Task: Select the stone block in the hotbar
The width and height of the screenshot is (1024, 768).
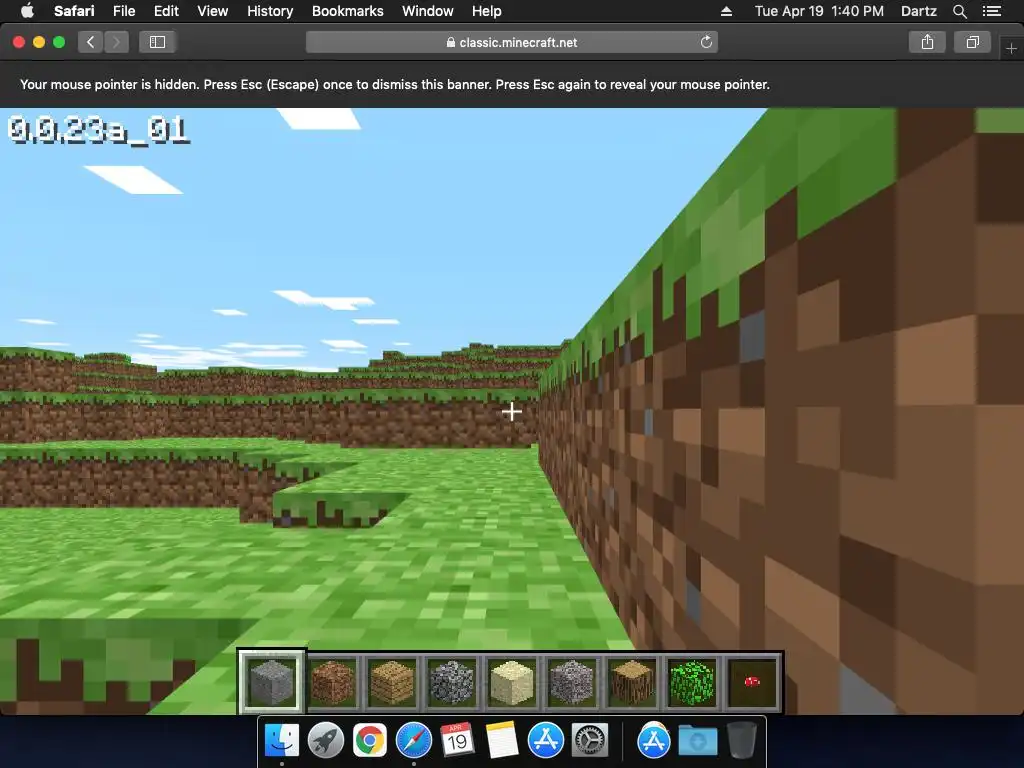Action: point(272,682)
